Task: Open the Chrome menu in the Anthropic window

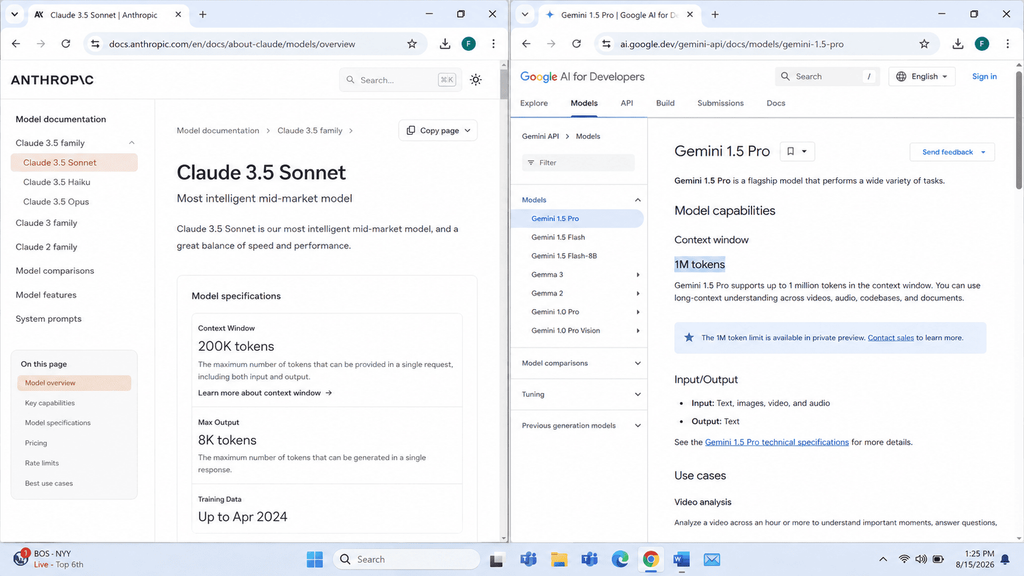Action: coord(493,44)
